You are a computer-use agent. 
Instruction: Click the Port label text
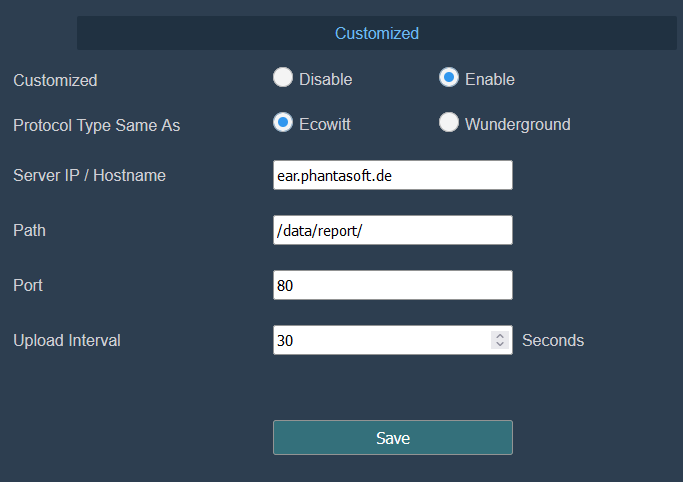(28, 286)
